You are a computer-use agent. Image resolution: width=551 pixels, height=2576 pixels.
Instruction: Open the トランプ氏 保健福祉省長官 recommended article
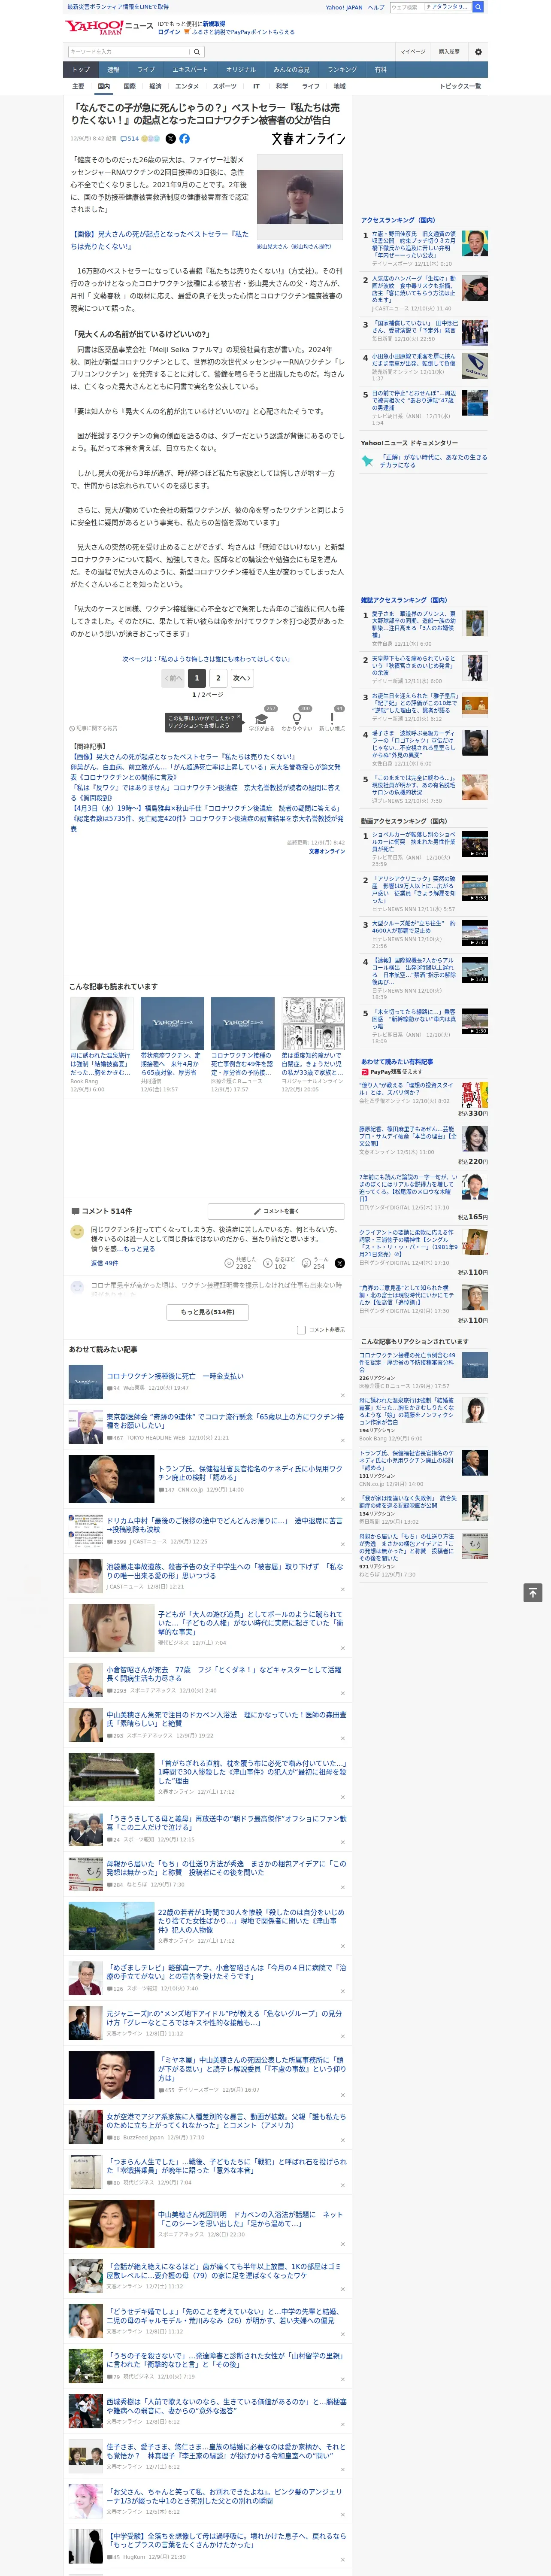pos(250,1474)
